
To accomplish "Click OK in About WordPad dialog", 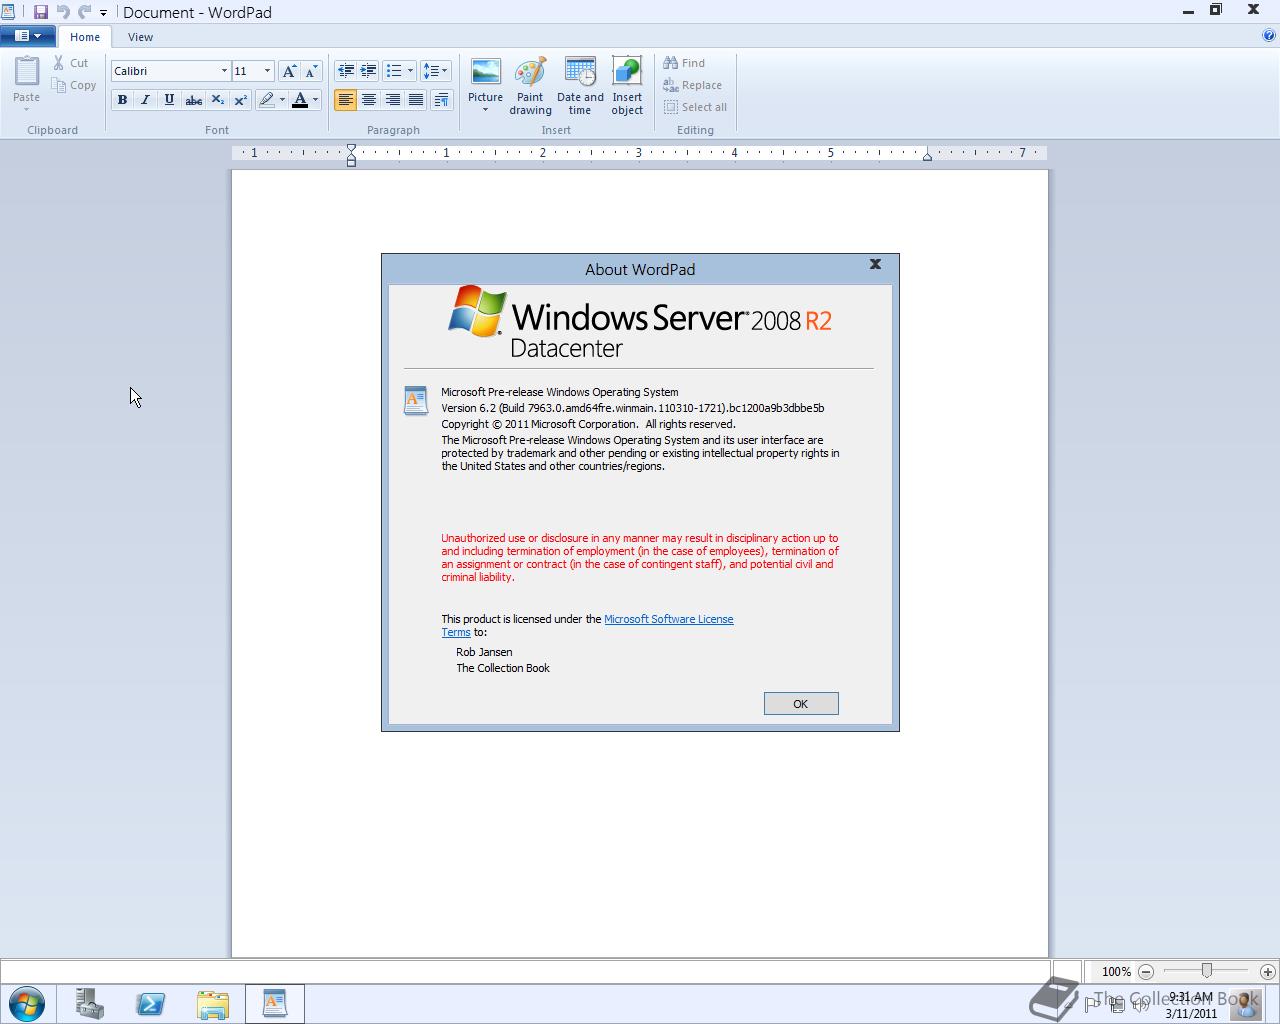I will [x=801, y=704].
